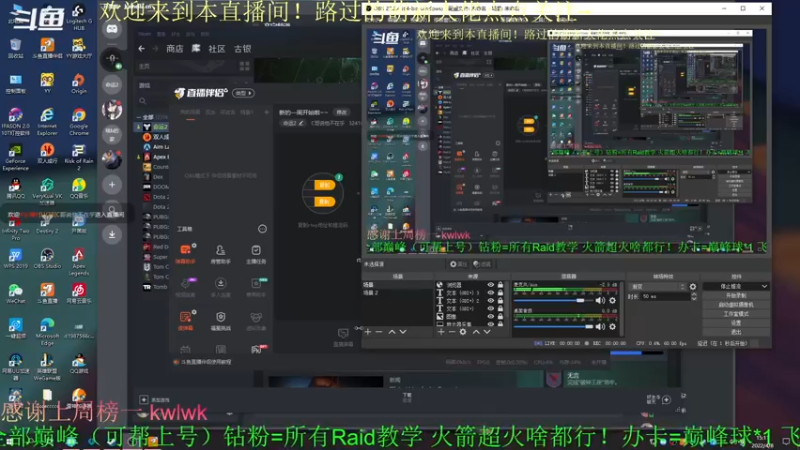This screenshot has height=450, width=800.
Task: Click the search magnifier in Steam library
Action: click(x=143, y=101)
